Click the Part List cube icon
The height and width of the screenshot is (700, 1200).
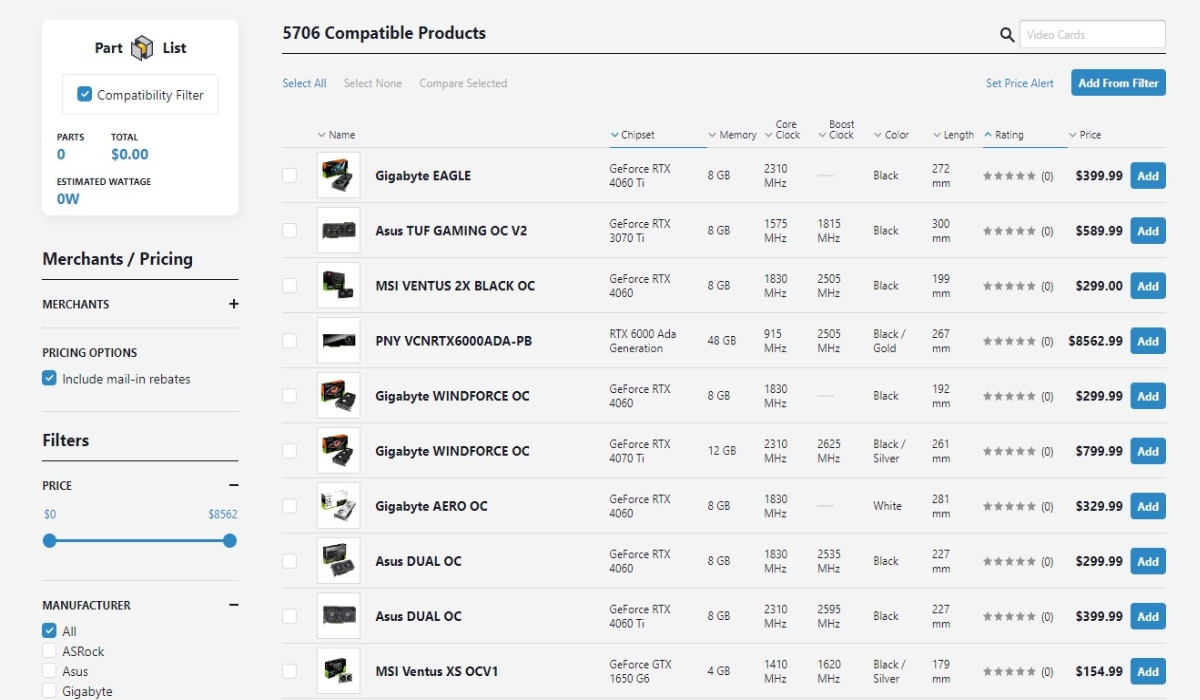coord(142,47)
